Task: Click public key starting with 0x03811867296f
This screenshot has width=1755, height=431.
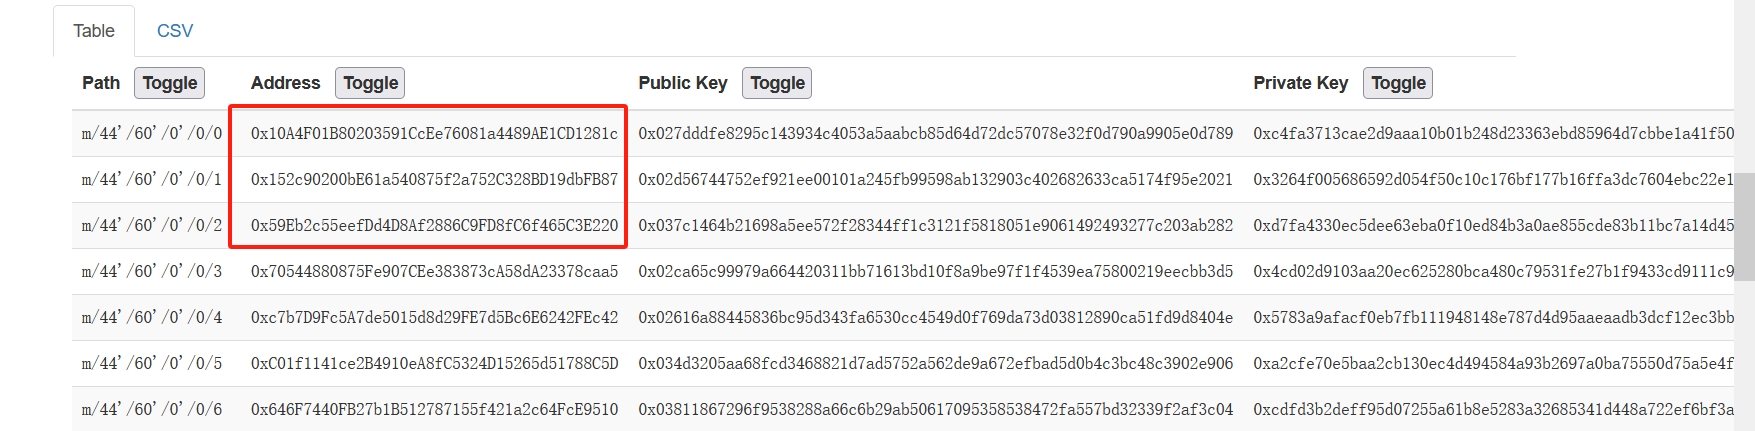Action: 936,409
